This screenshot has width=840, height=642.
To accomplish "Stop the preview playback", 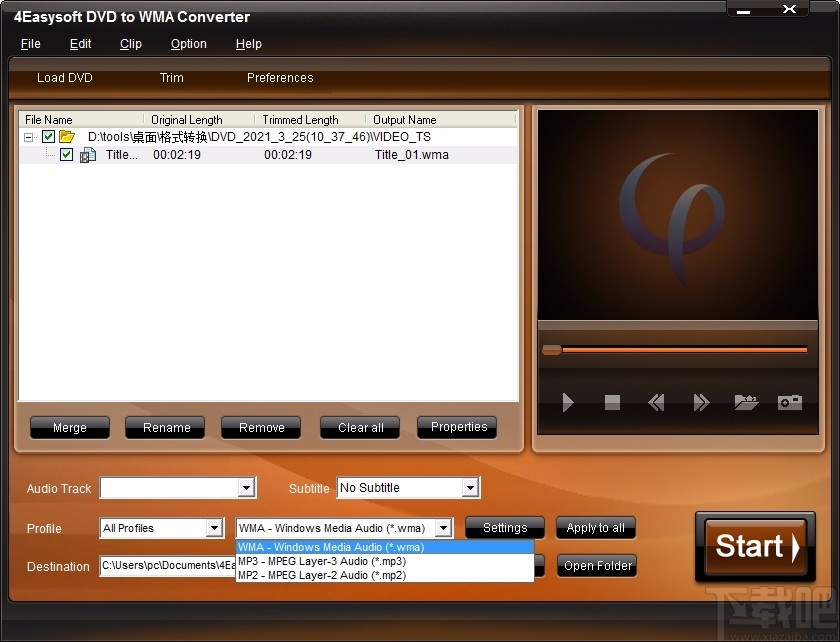I will click(611, 402).
